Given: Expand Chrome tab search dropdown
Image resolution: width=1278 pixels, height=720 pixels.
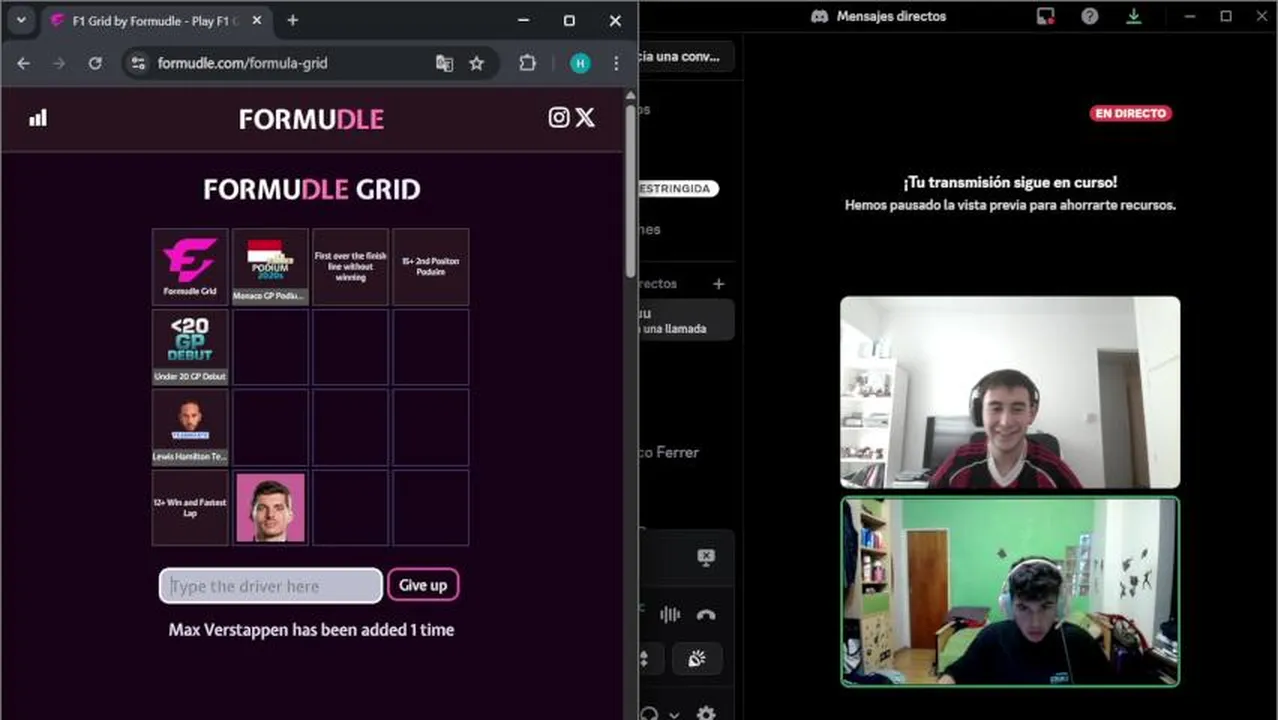Looking at the screenshot, I should [x=21, y=20].
